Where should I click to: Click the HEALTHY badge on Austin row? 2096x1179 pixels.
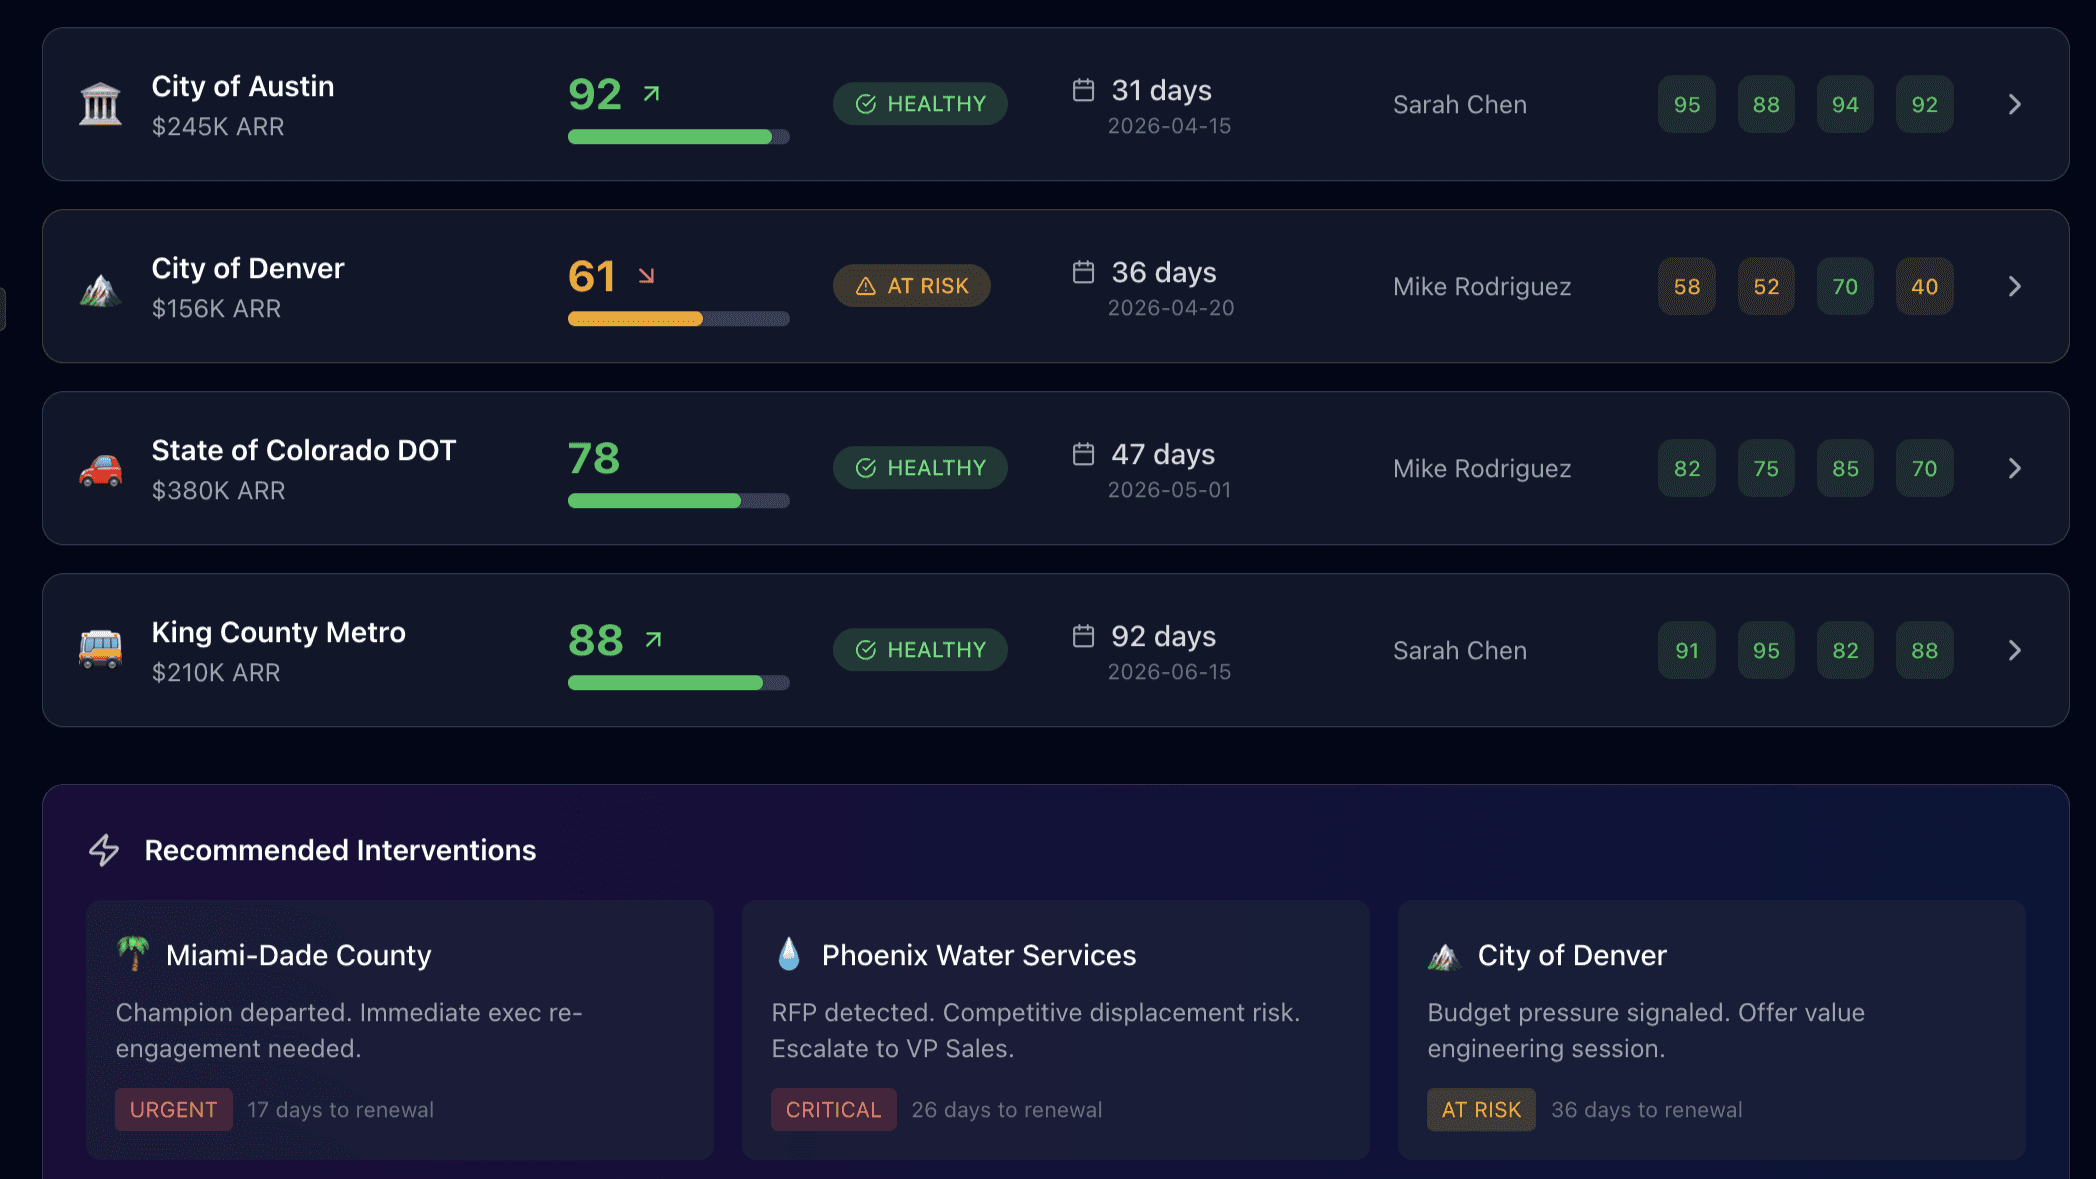point(920,104)
